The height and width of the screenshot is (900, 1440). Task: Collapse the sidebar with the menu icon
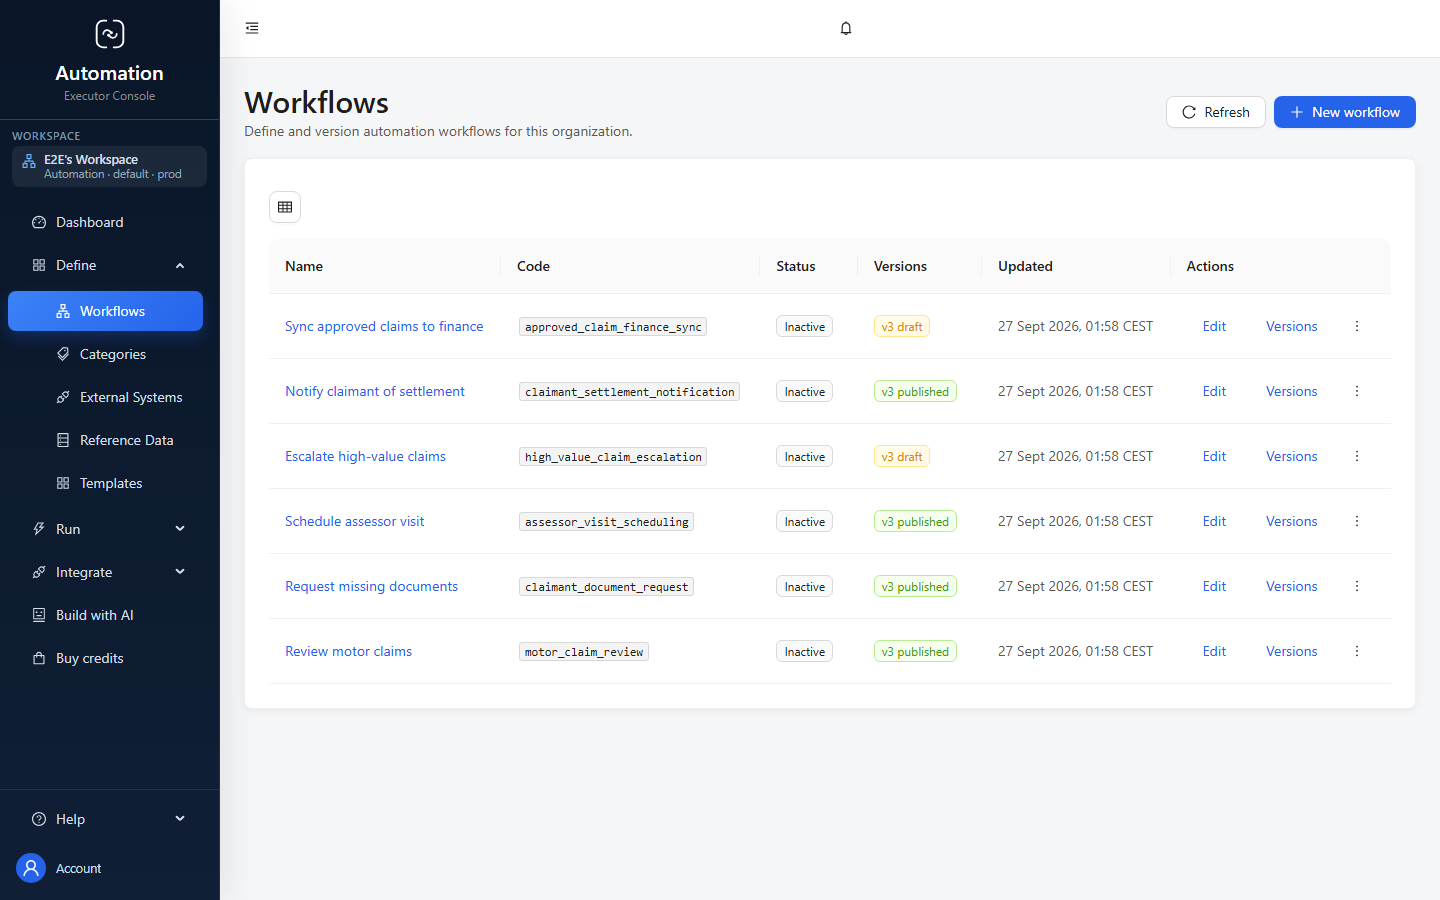(252, 28)
